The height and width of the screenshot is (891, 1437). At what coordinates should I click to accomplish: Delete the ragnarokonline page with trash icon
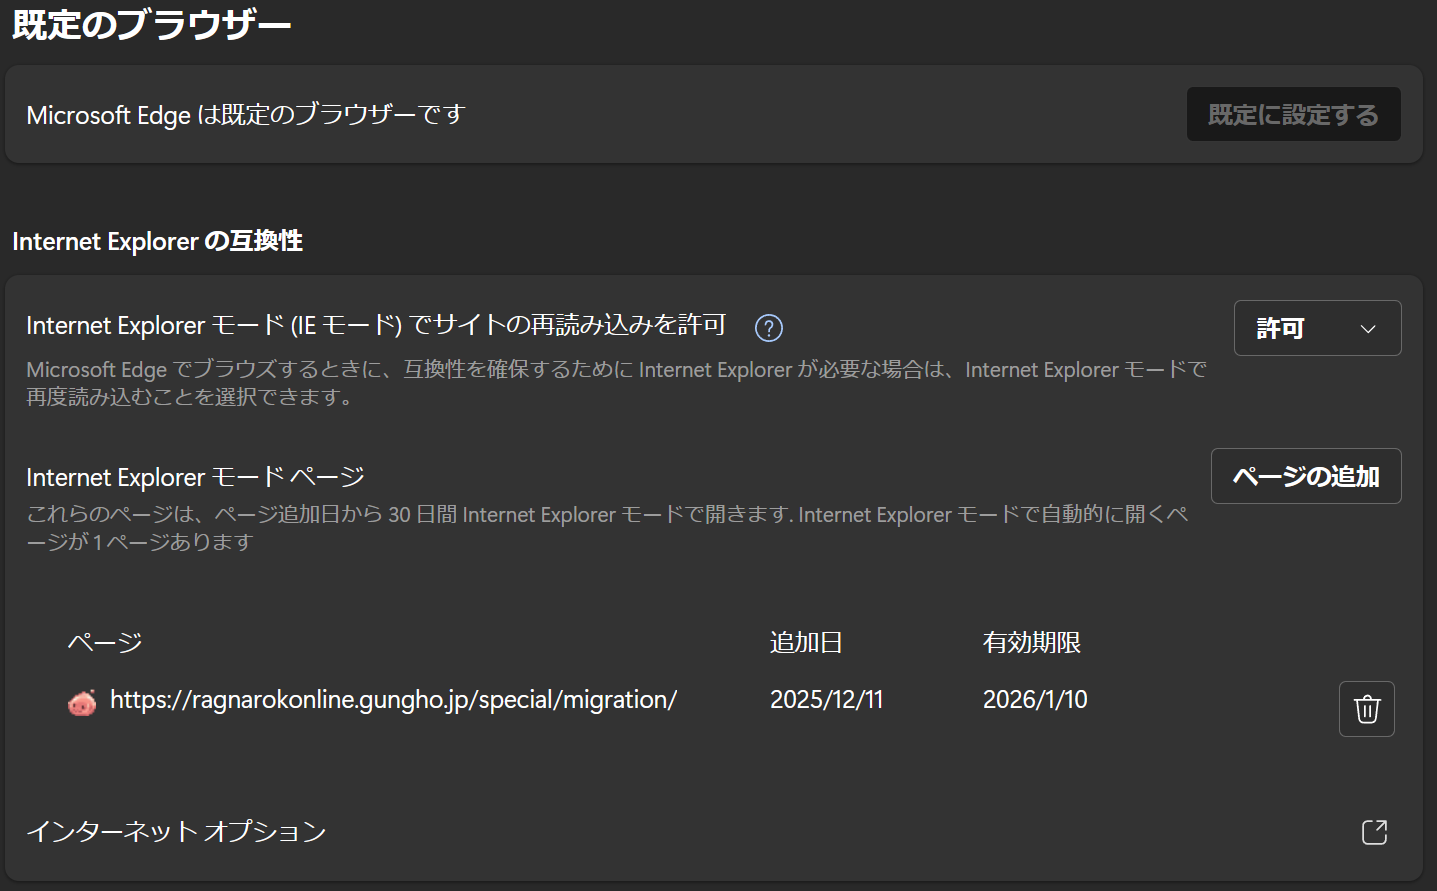1366,709
